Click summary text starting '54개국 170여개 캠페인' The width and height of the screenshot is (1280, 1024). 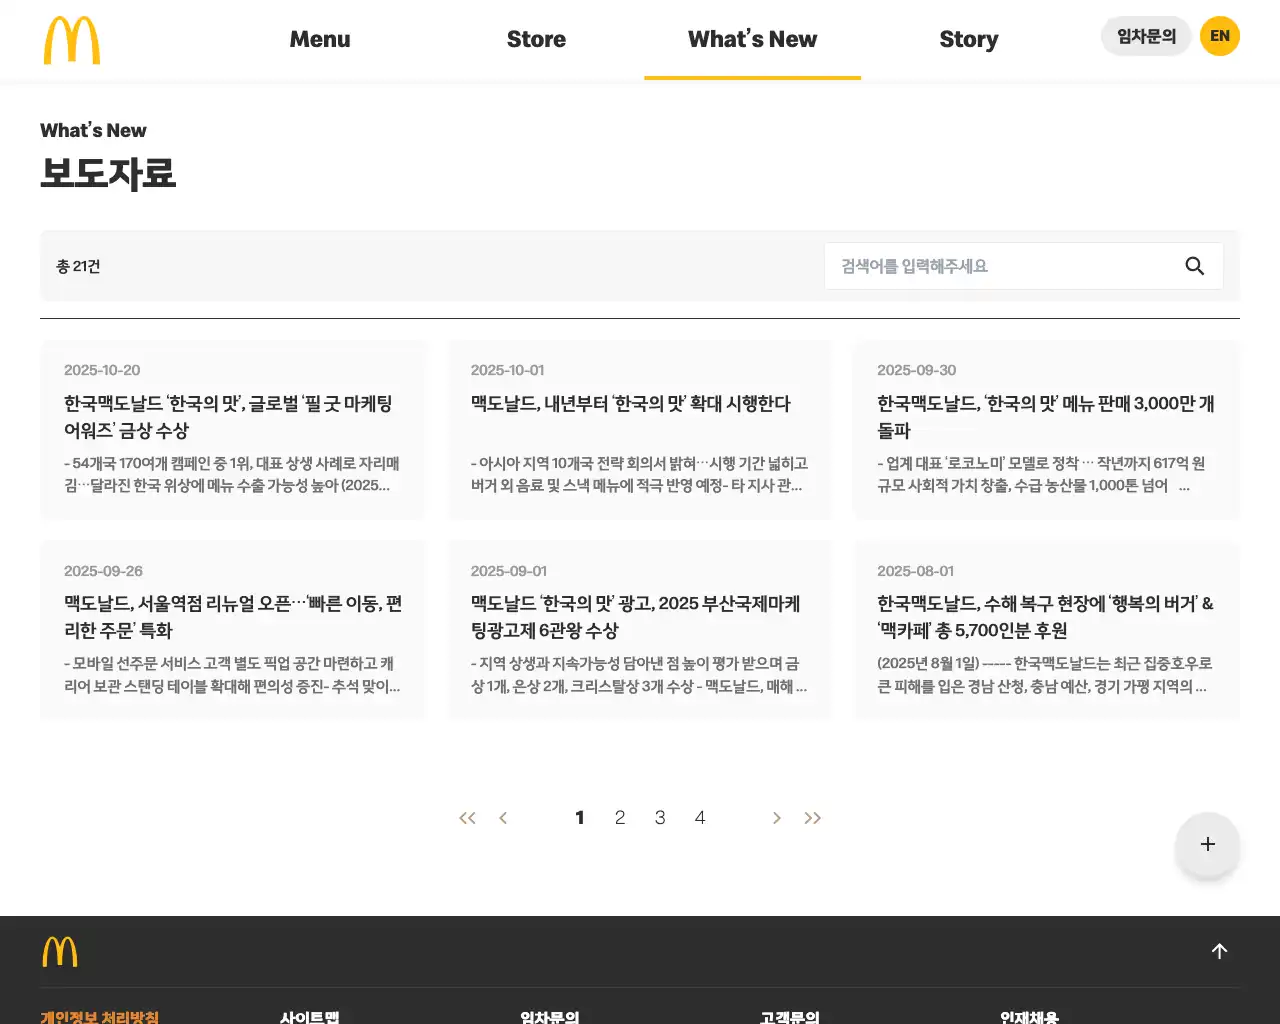tap(232, 475)
